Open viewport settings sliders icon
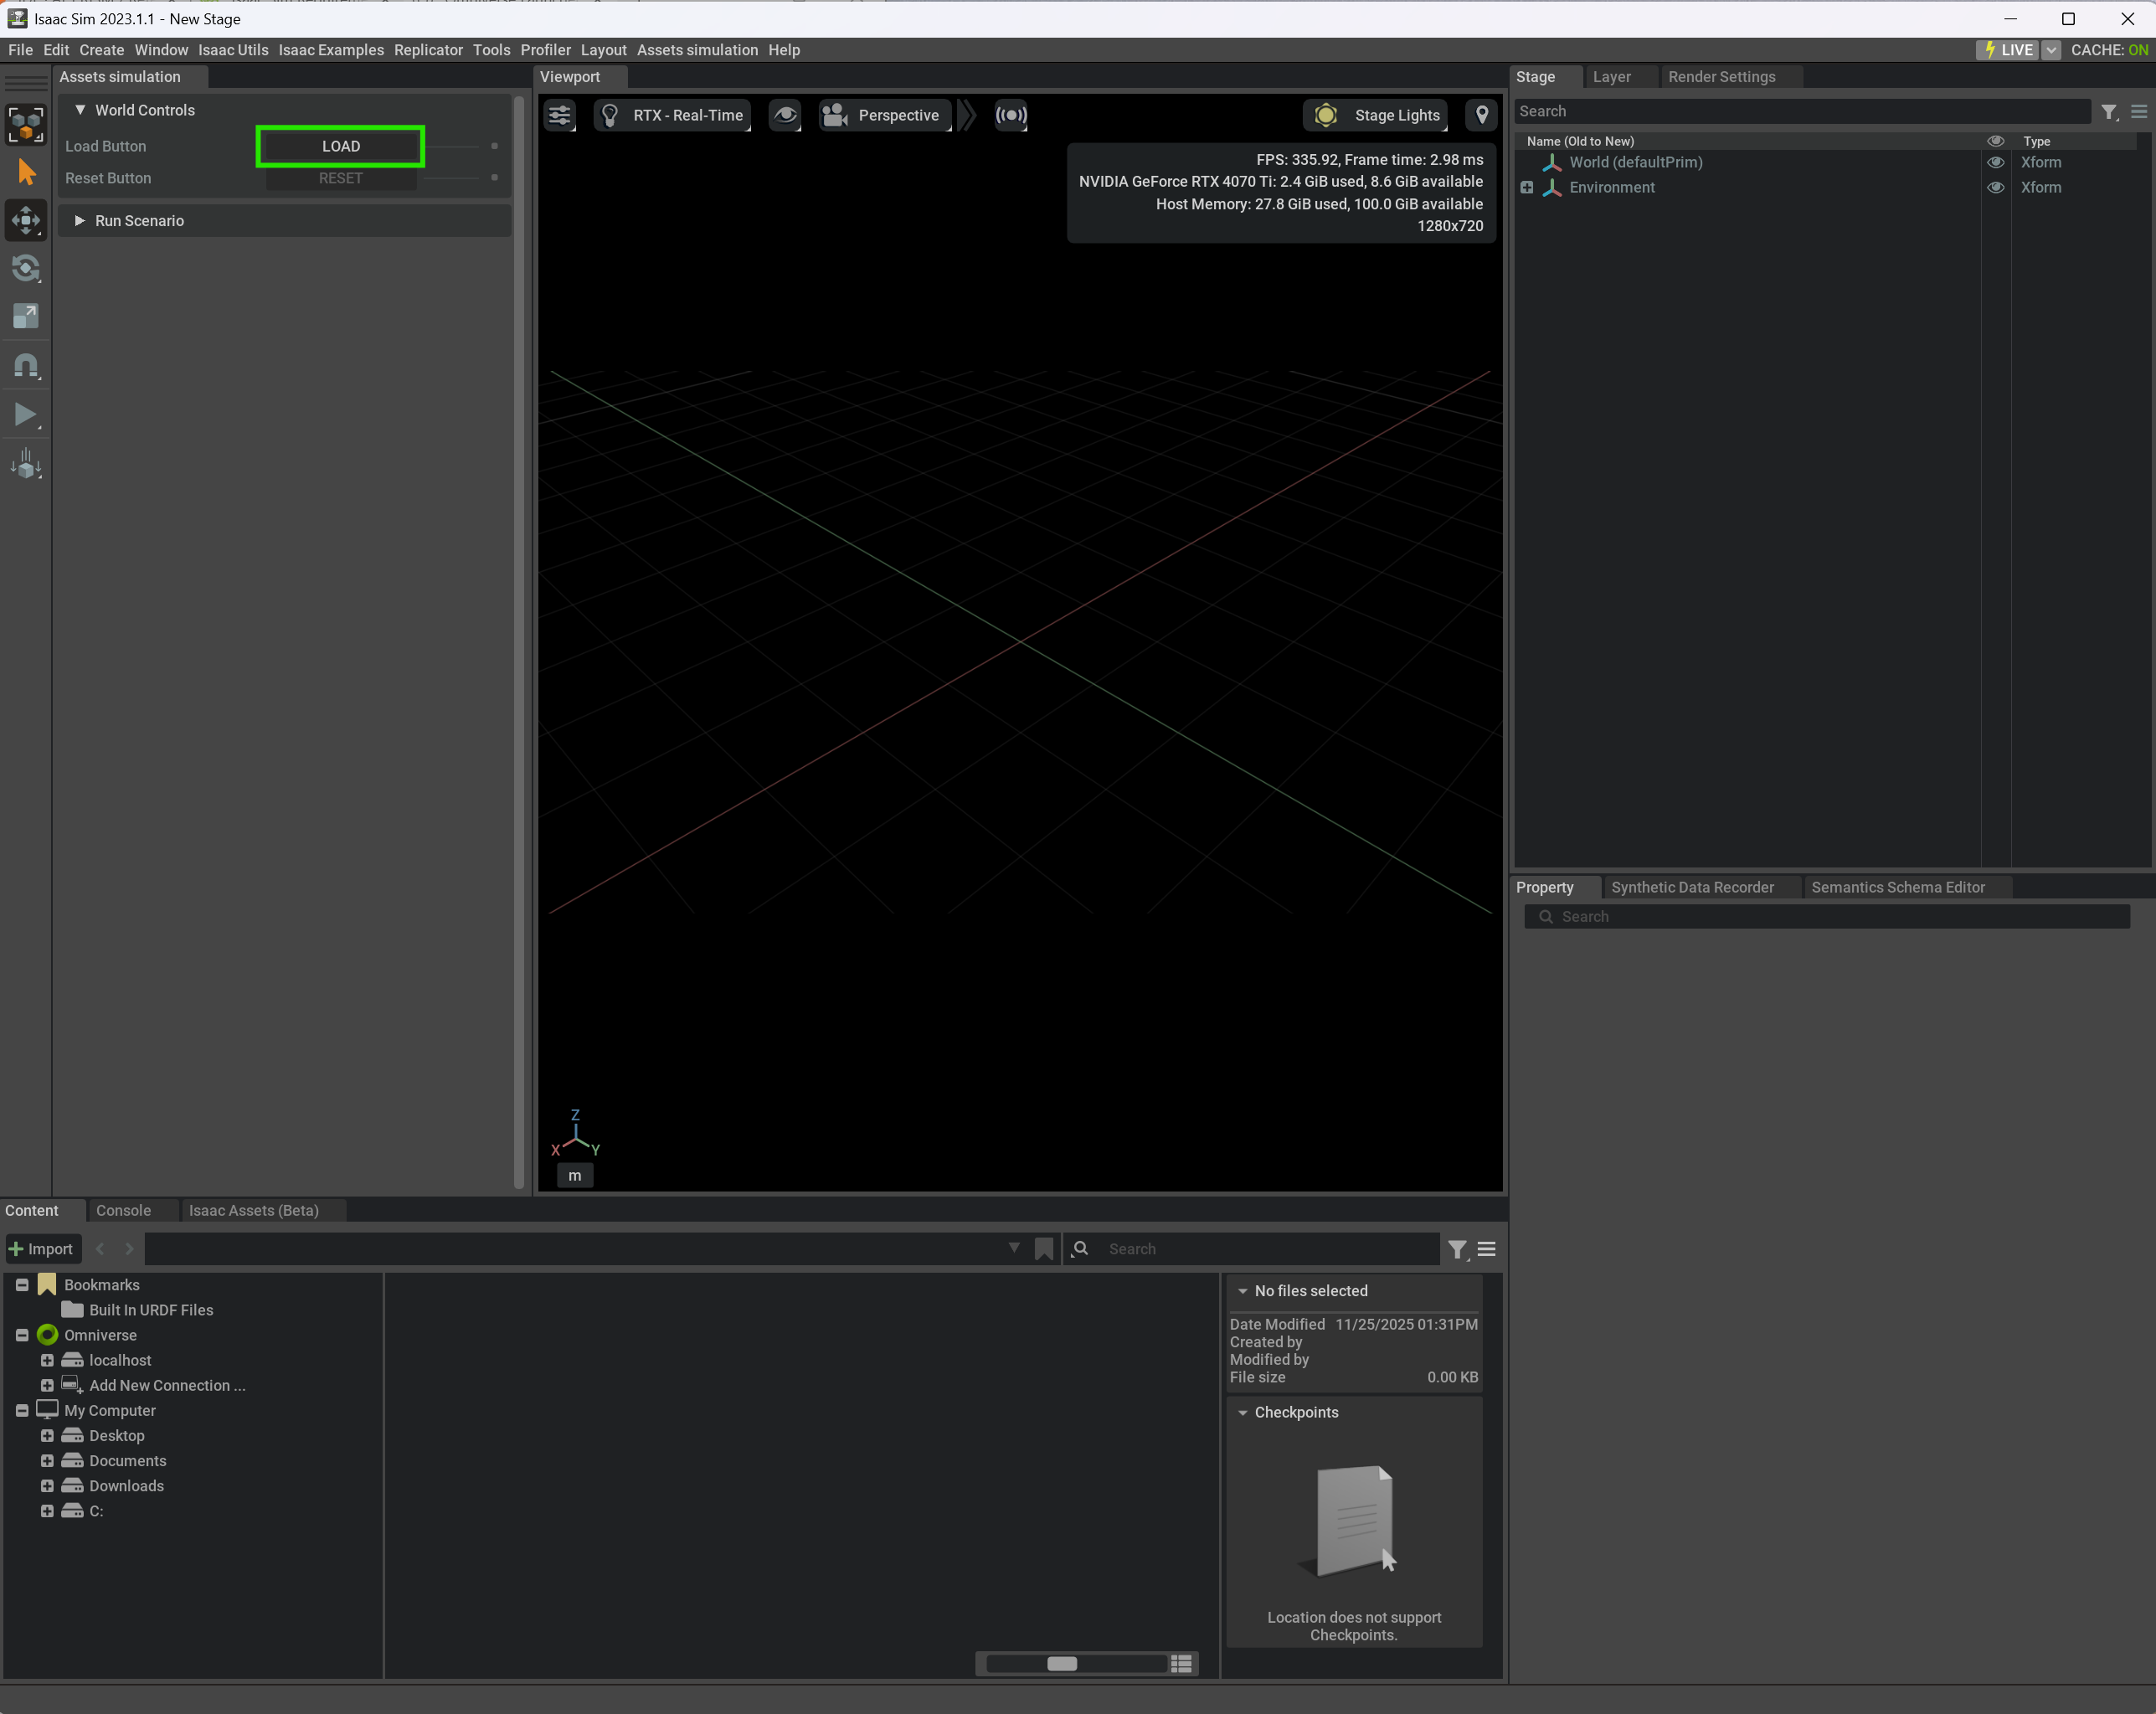 [559, 115]
